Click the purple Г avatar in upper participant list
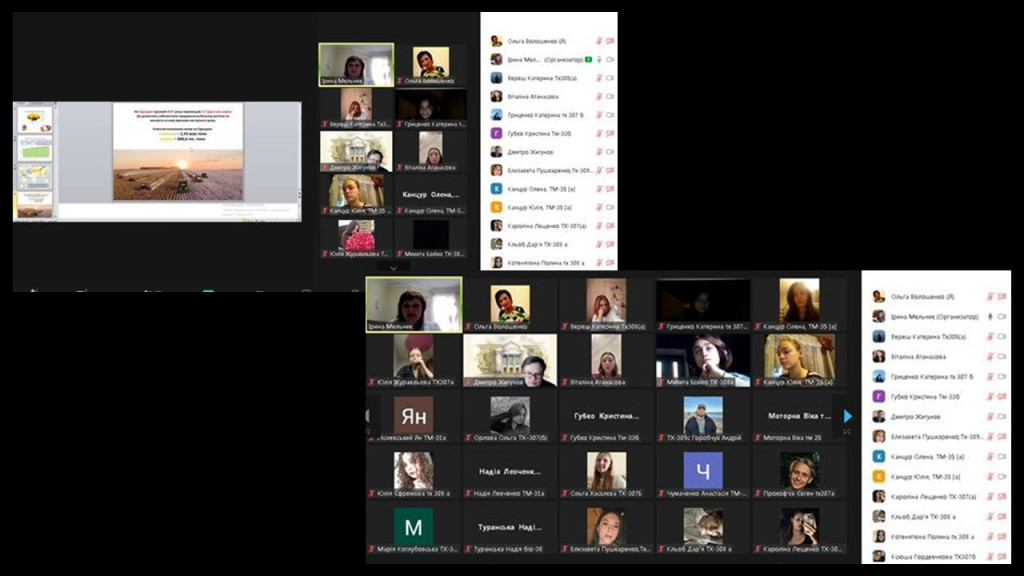Viewport: 1024px width, 576px height. pyautogui.click(x=496, y=133)
